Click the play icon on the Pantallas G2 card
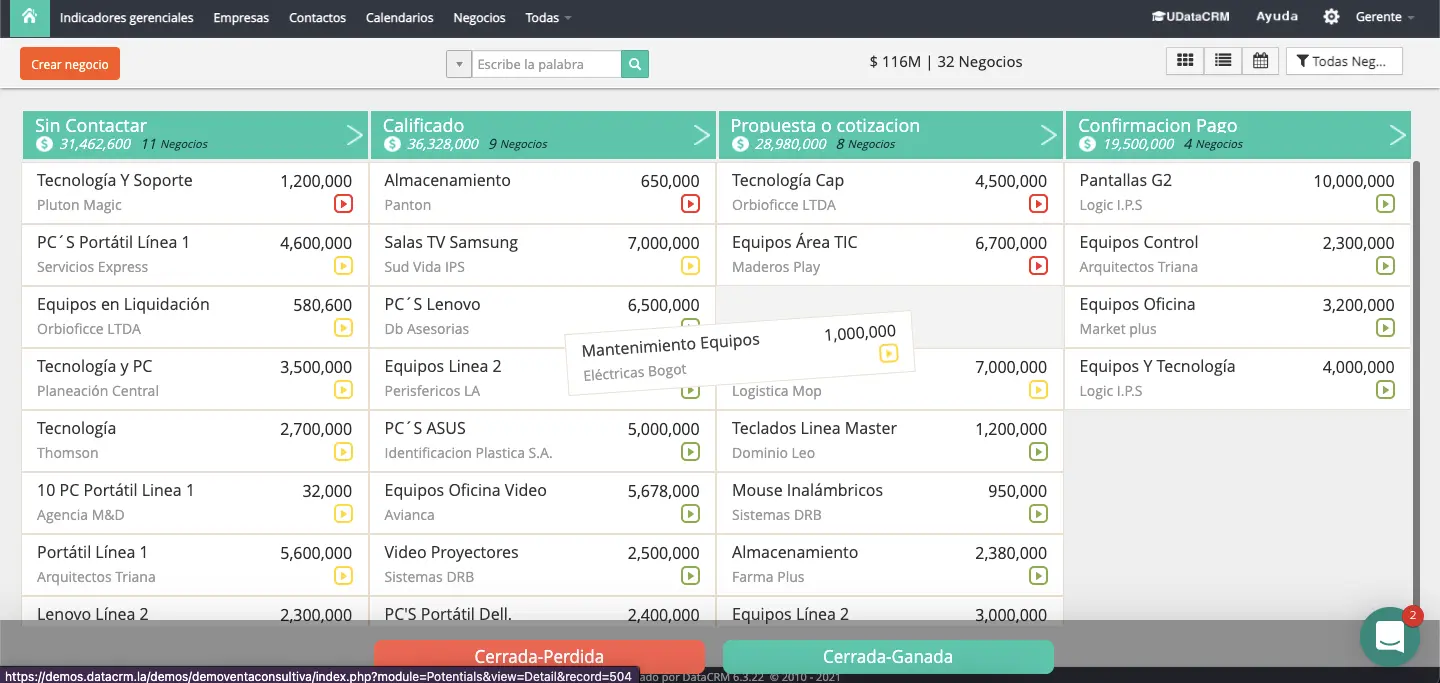 click(x=1385, y=203)
